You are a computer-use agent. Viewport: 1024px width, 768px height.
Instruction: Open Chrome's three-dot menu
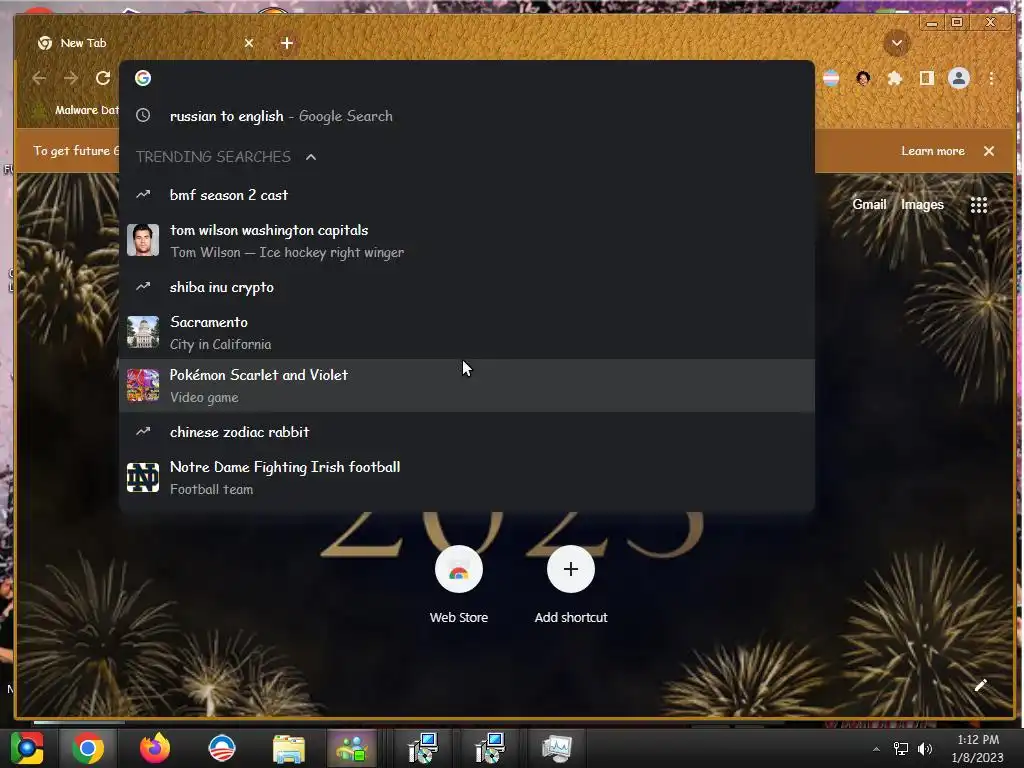point(991,78)
